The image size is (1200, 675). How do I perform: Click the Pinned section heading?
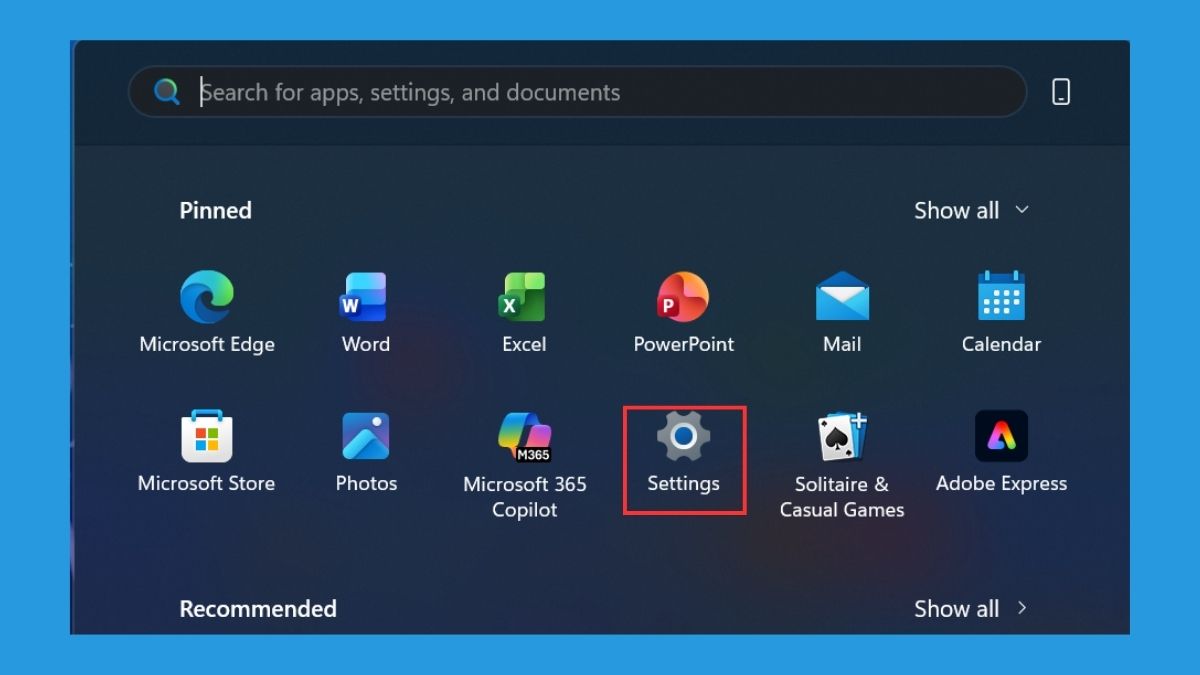point(215,210)
